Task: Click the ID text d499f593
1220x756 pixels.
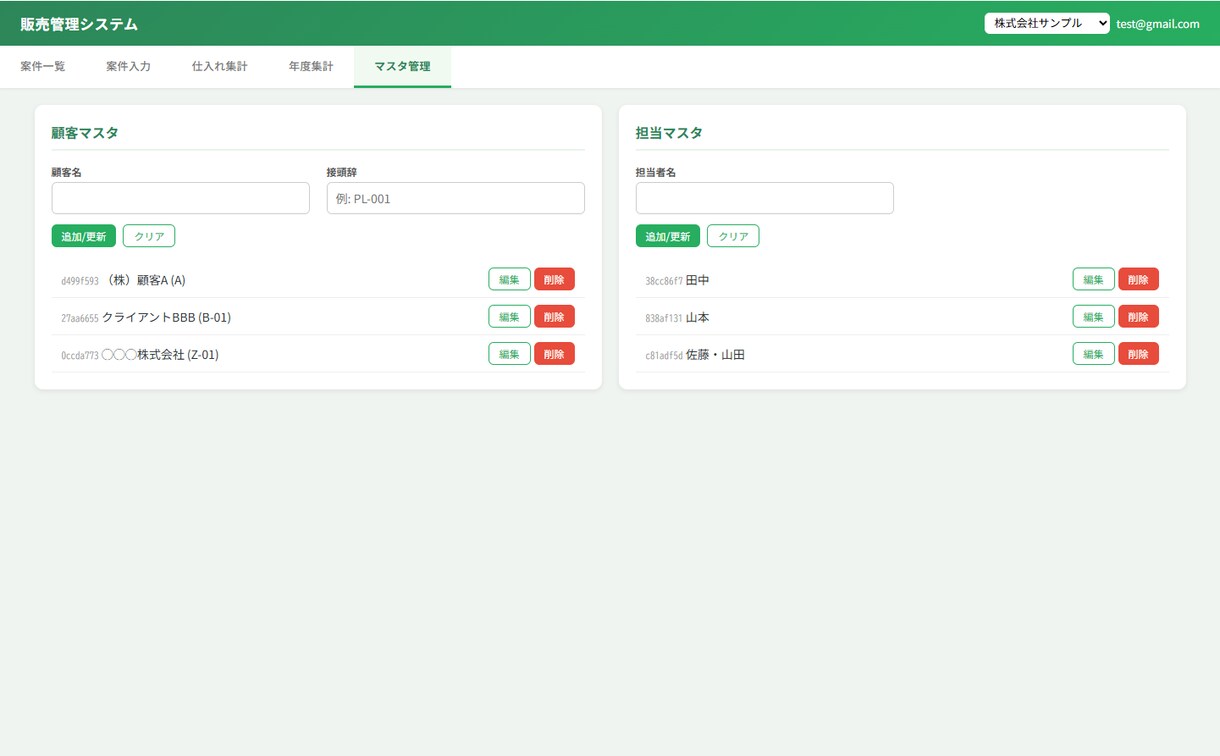Action: (x=80, y=281)
